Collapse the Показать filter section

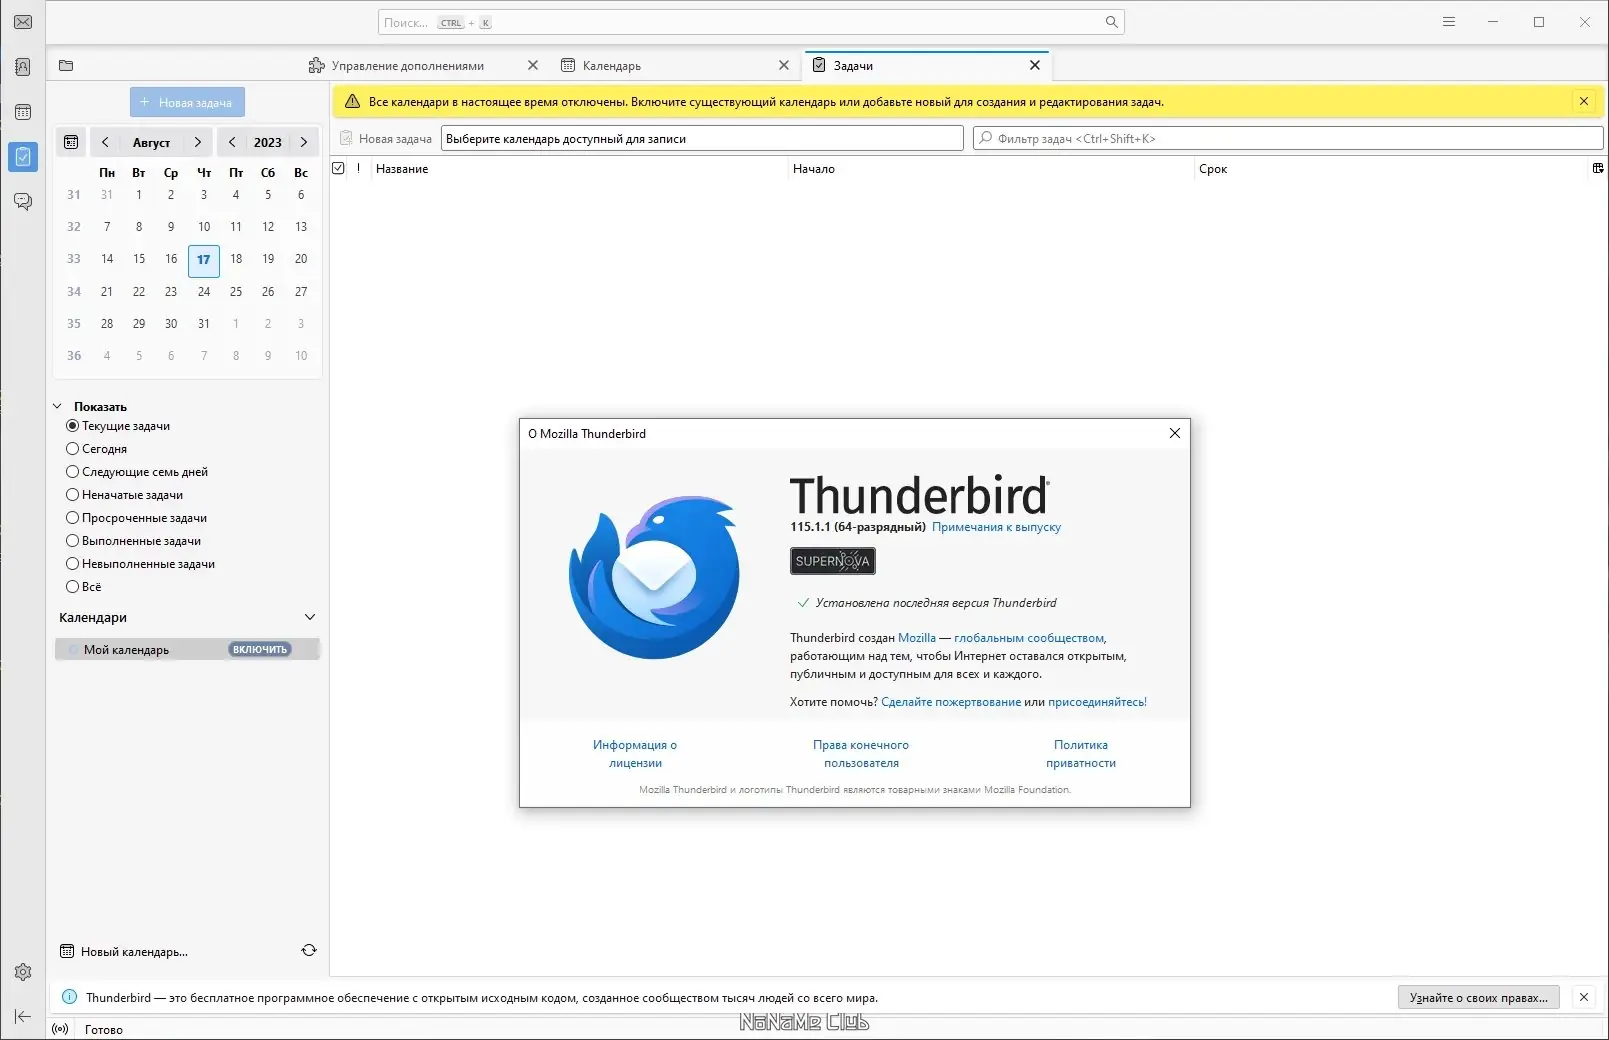pos(57,406)
